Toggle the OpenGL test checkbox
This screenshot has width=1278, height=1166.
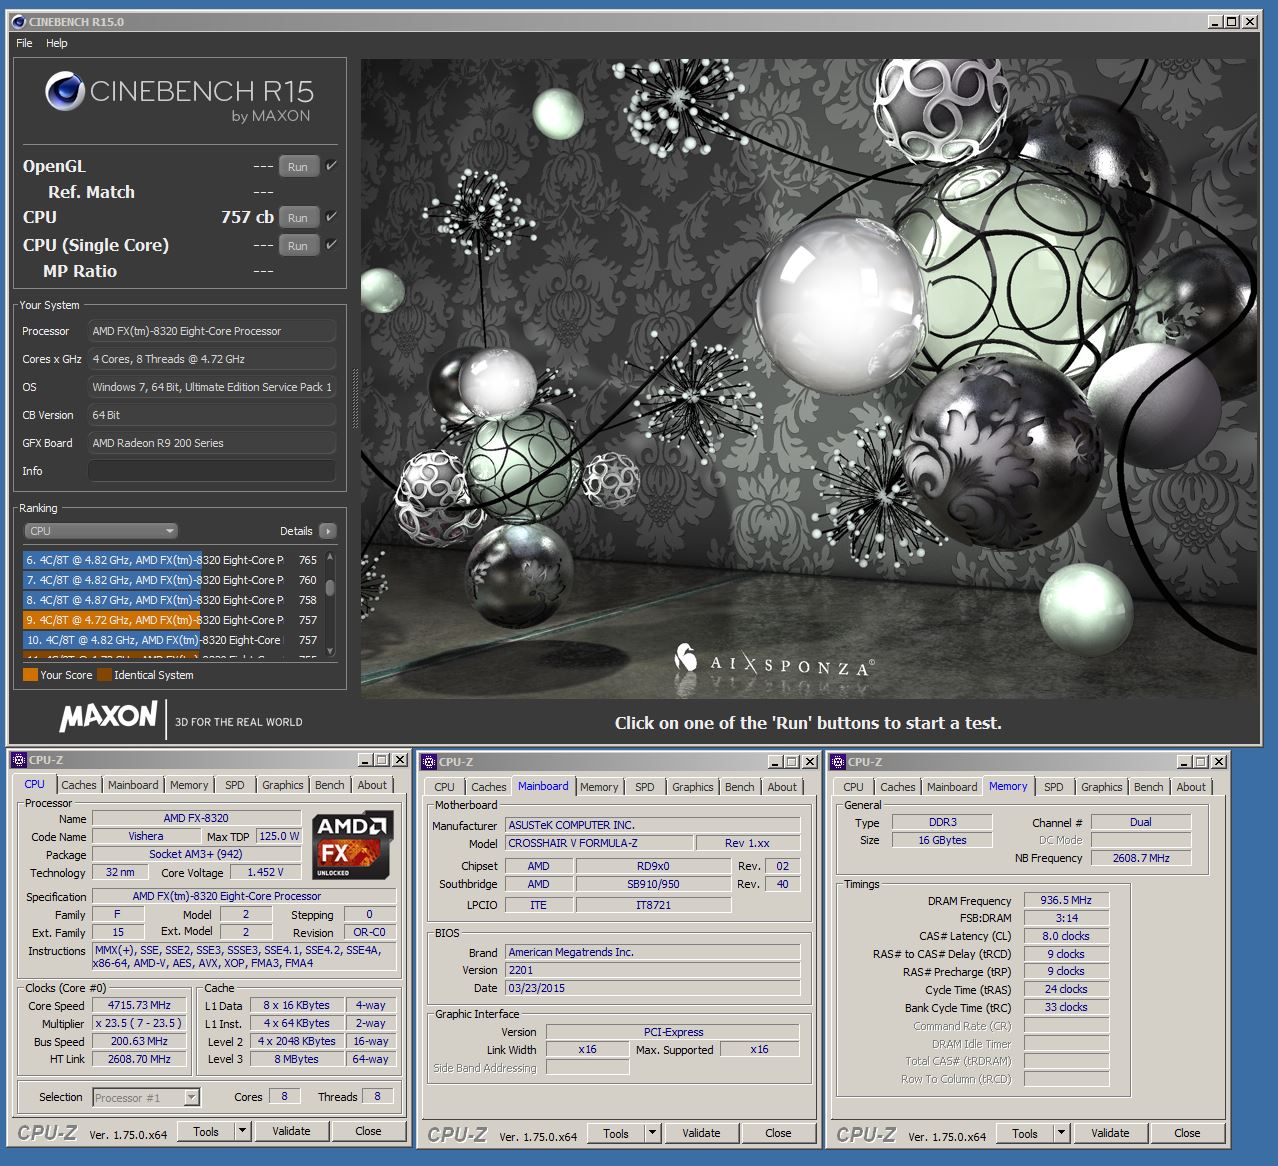331,166
